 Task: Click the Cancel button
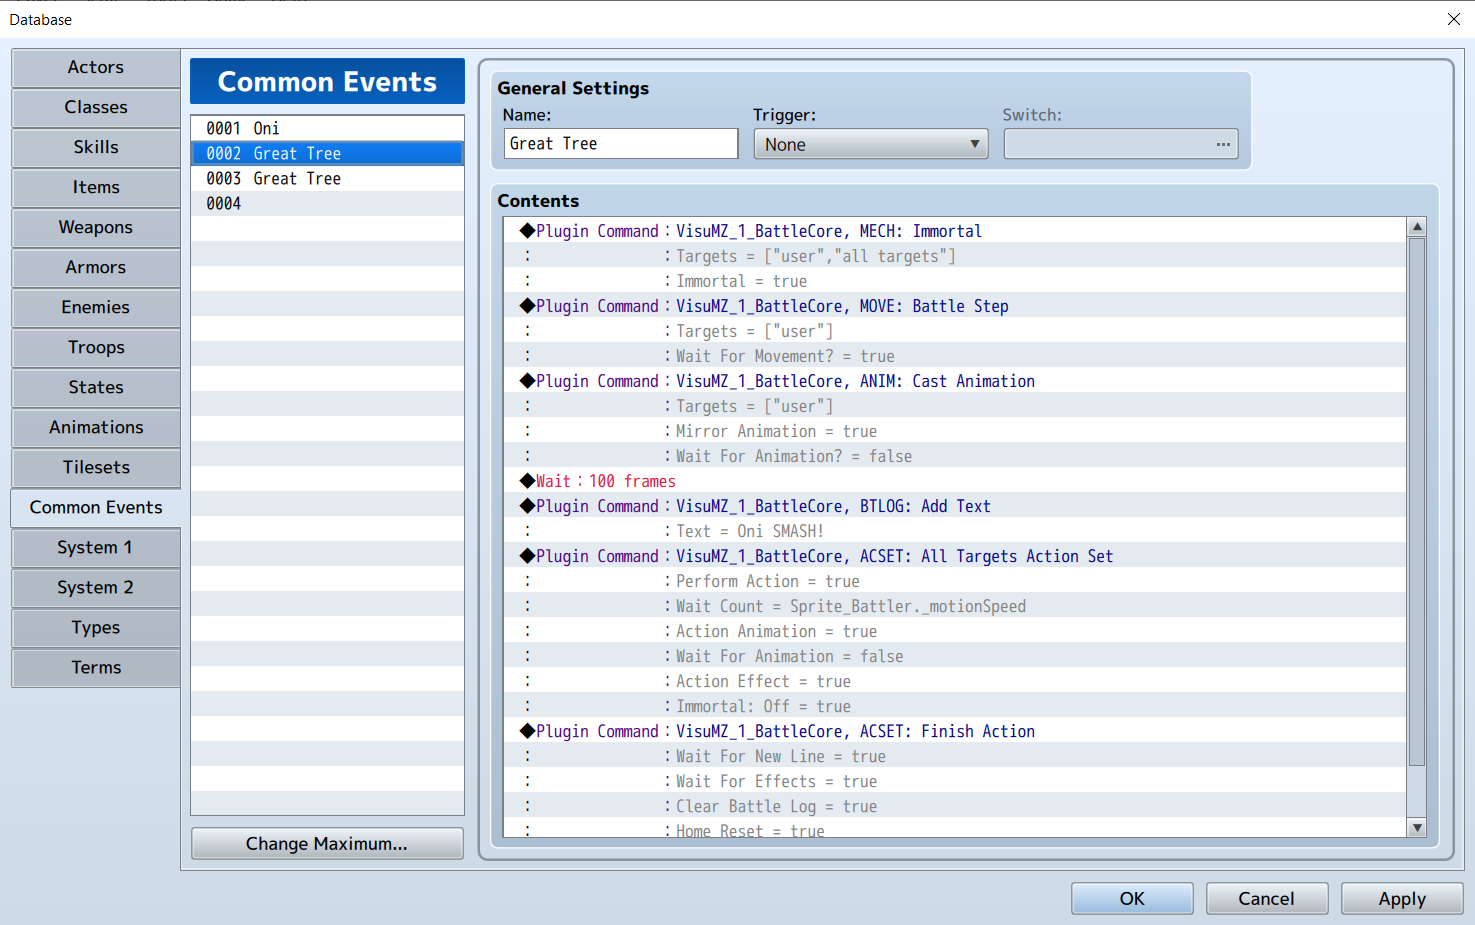coord(1267,898)
